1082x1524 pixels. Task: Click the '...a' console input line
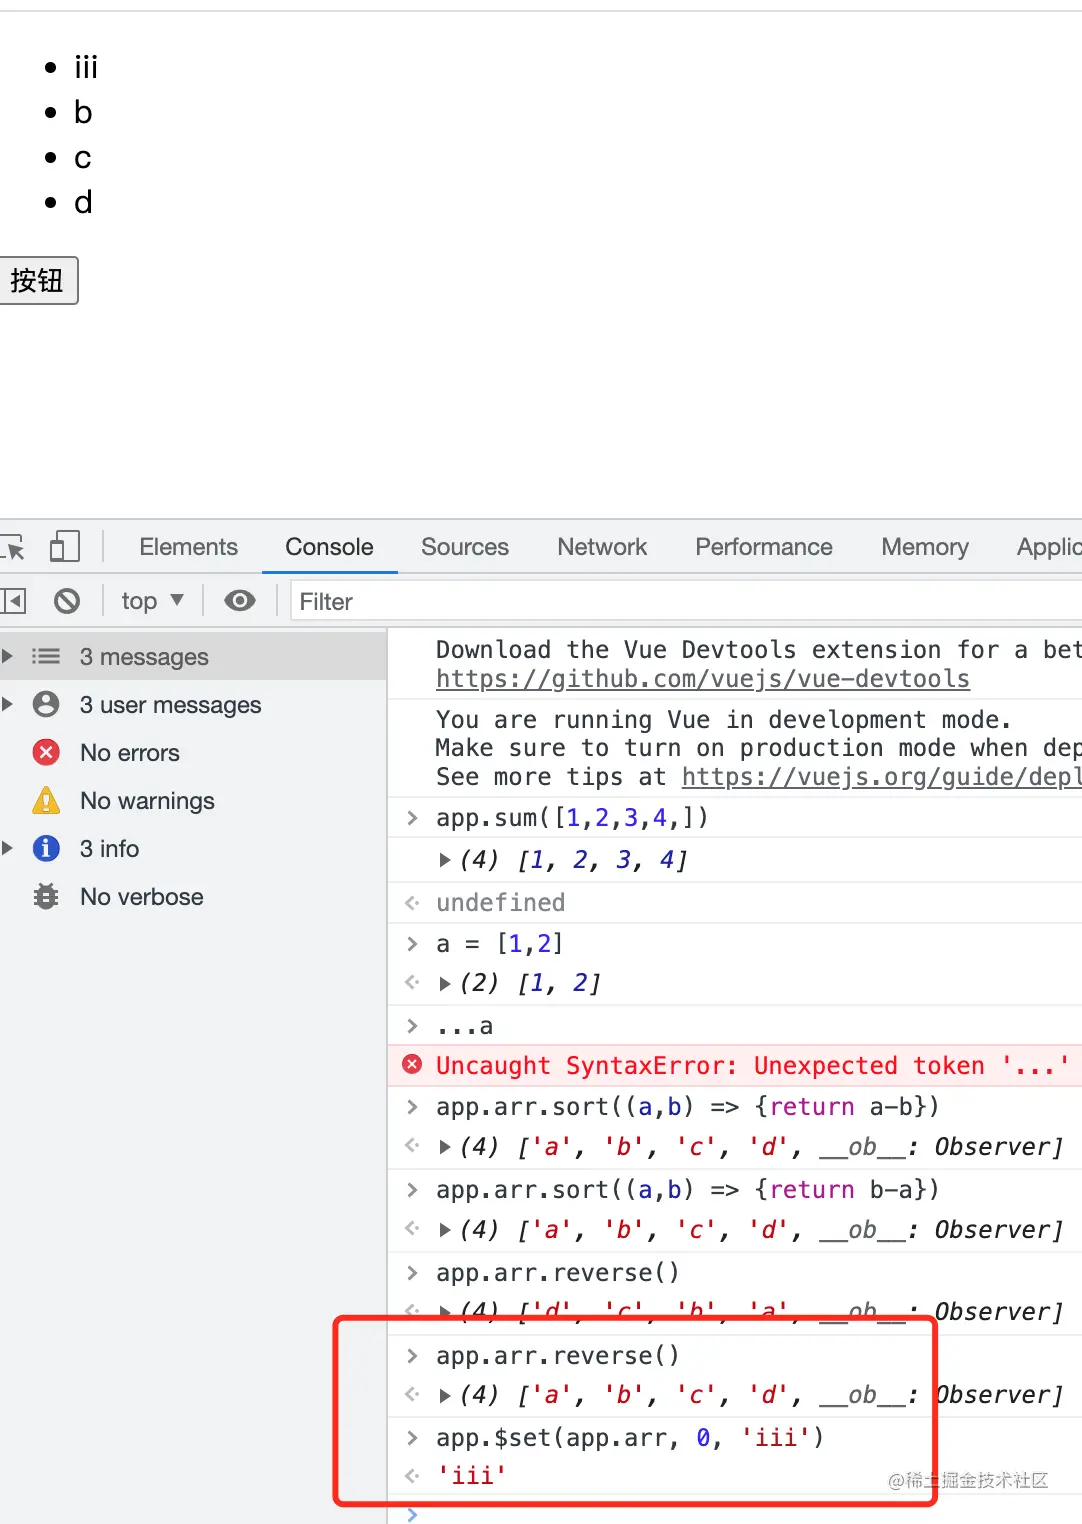[x=465, y=1026]
